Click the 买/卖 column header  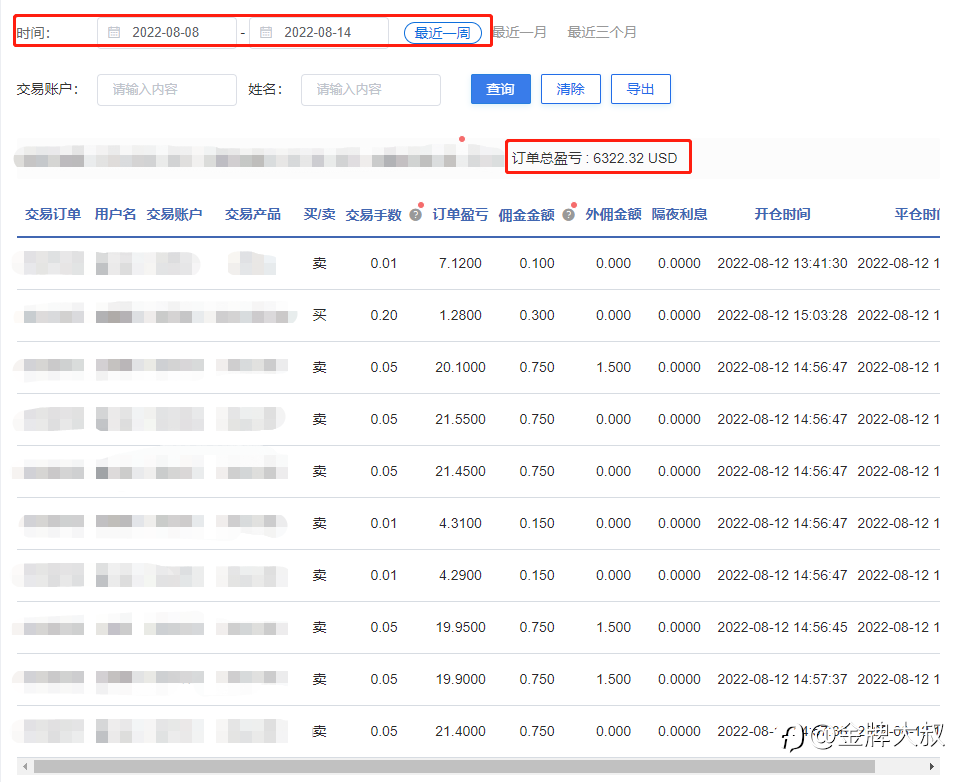pos(319,214)
